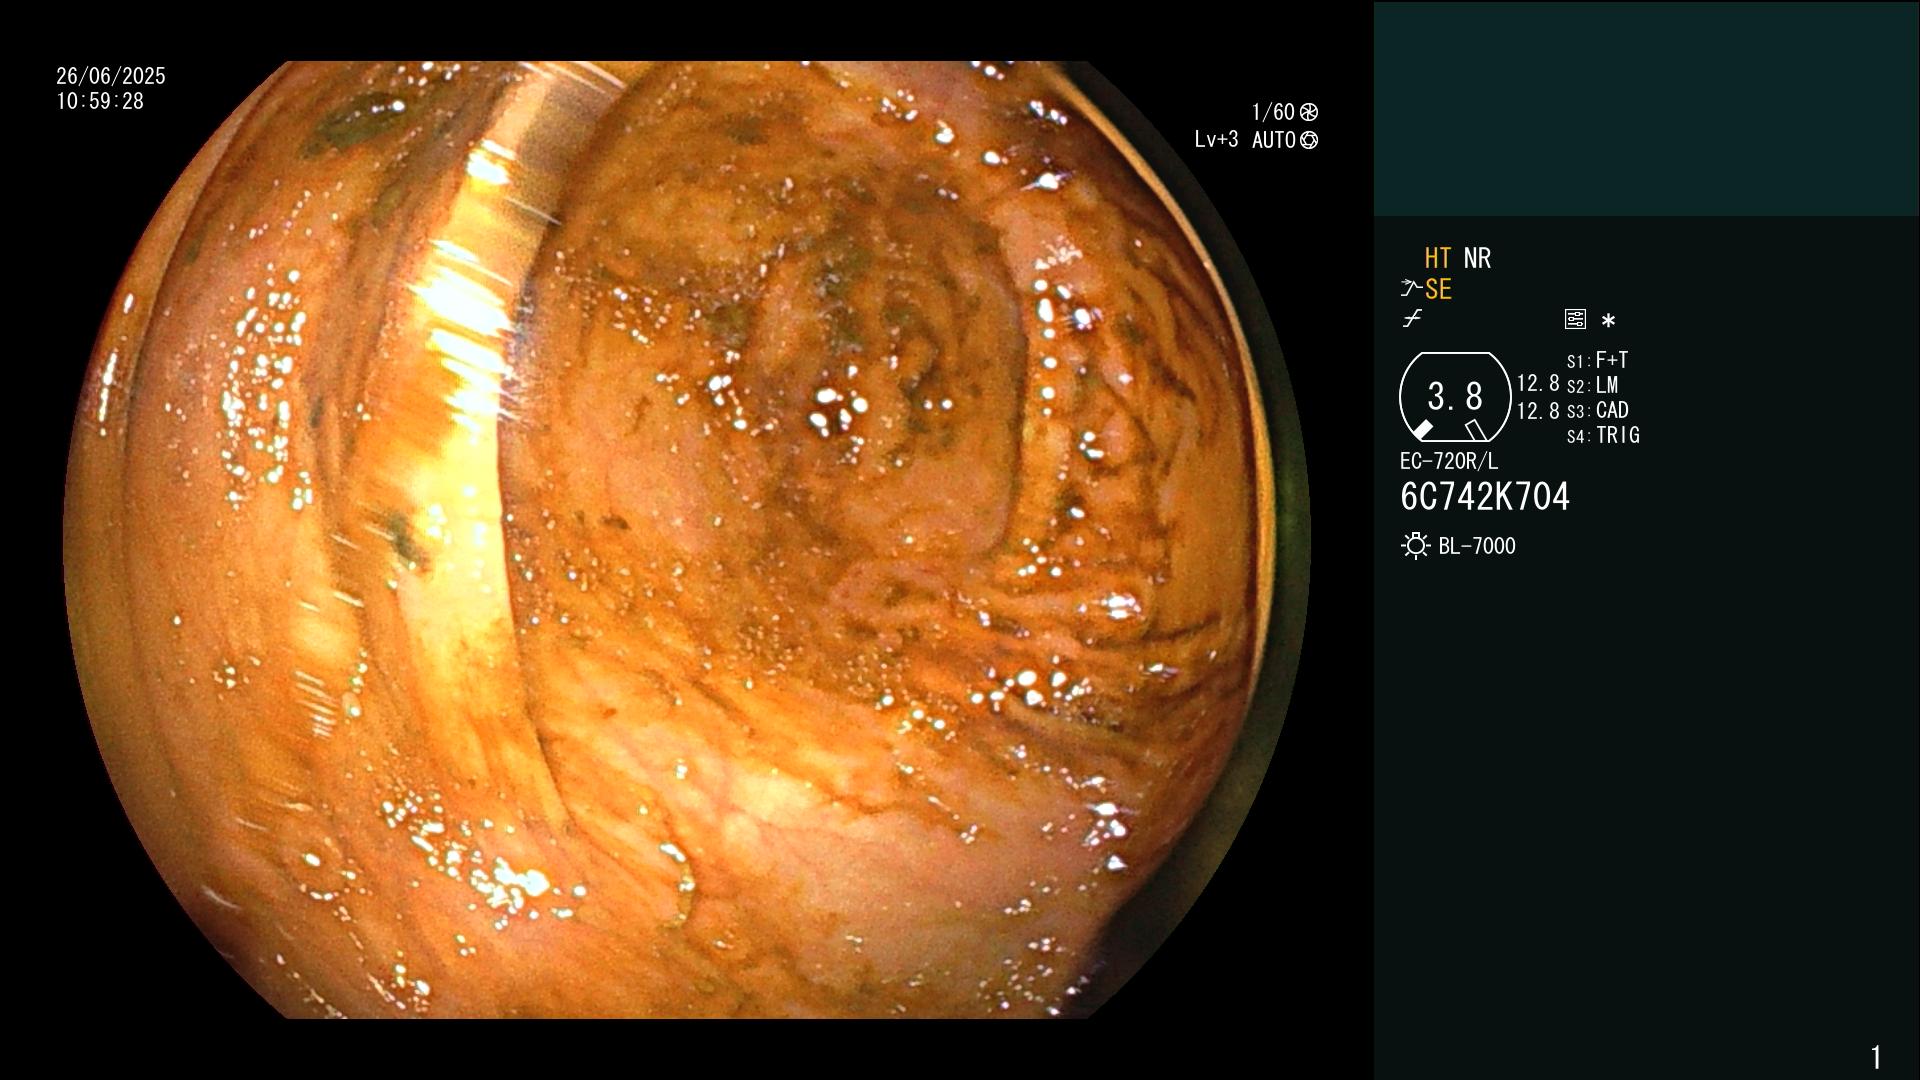Click the BL-7000 light source label
This screenshot has width=1920, height=1080.
coord(1477,546)
